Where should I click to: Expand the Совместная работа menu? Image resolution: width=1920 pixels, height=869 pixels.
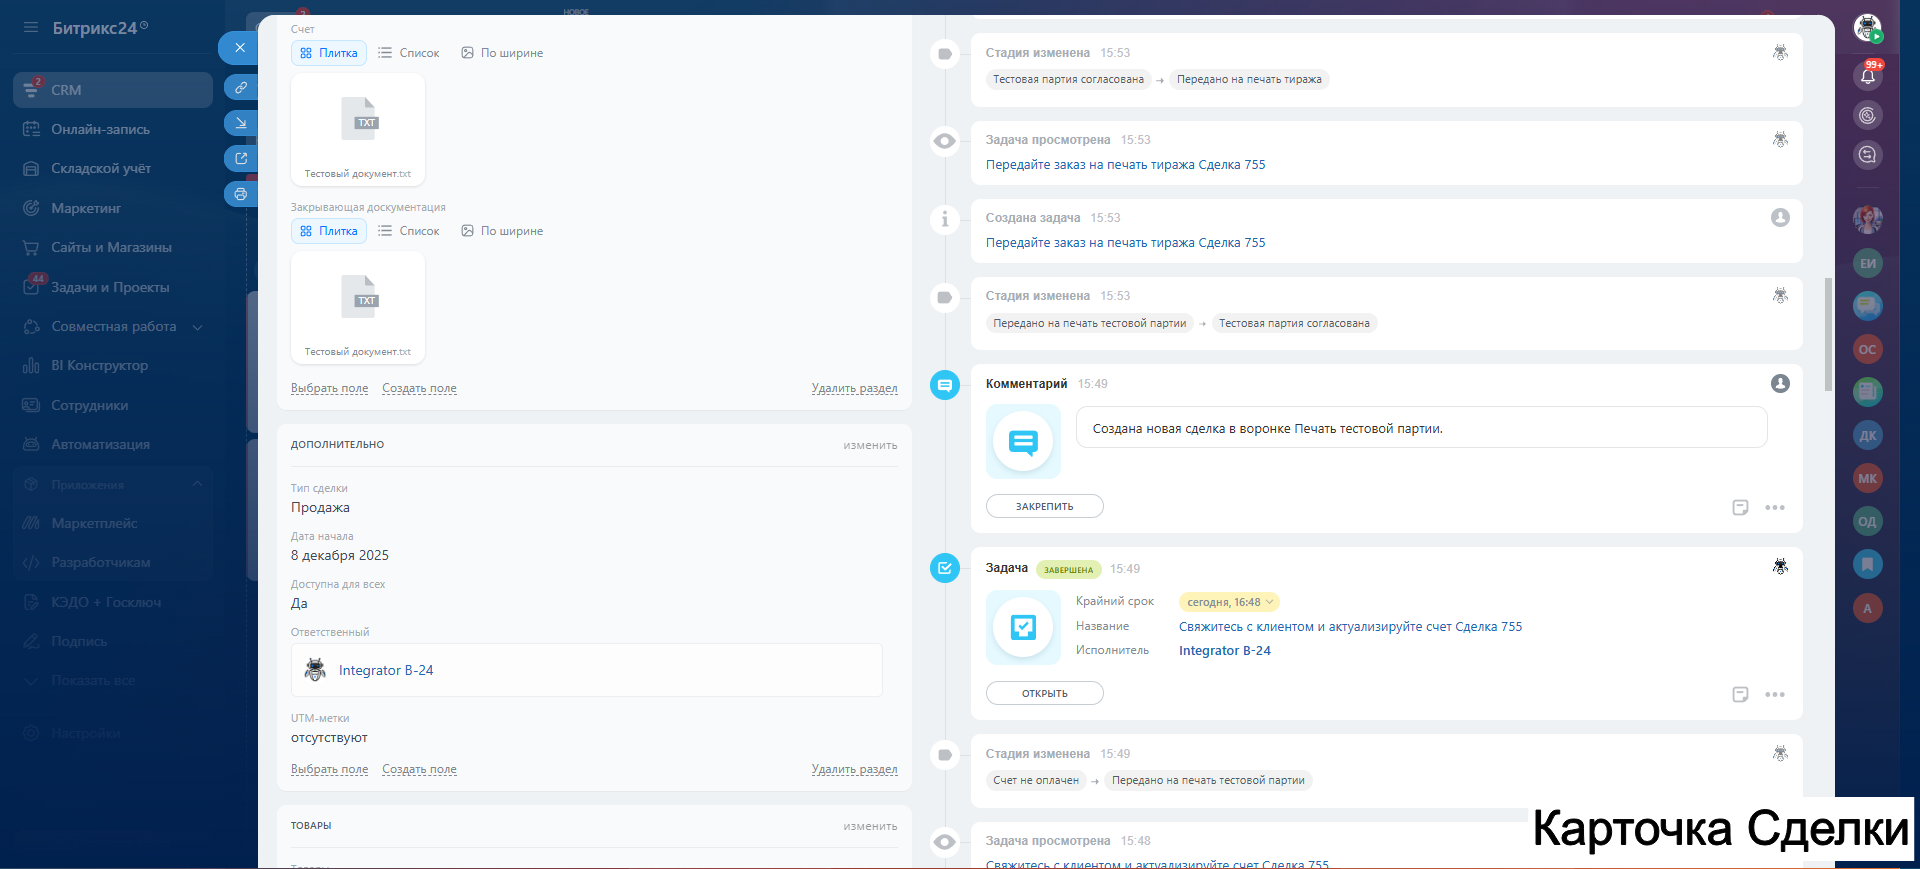tap(197, 327)
